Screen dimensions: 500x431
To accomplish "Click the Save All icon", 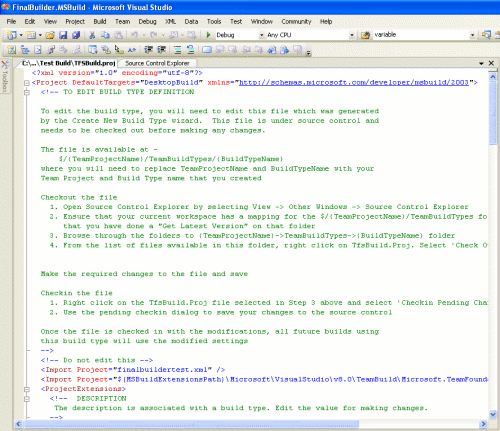I will click(76, 35).
